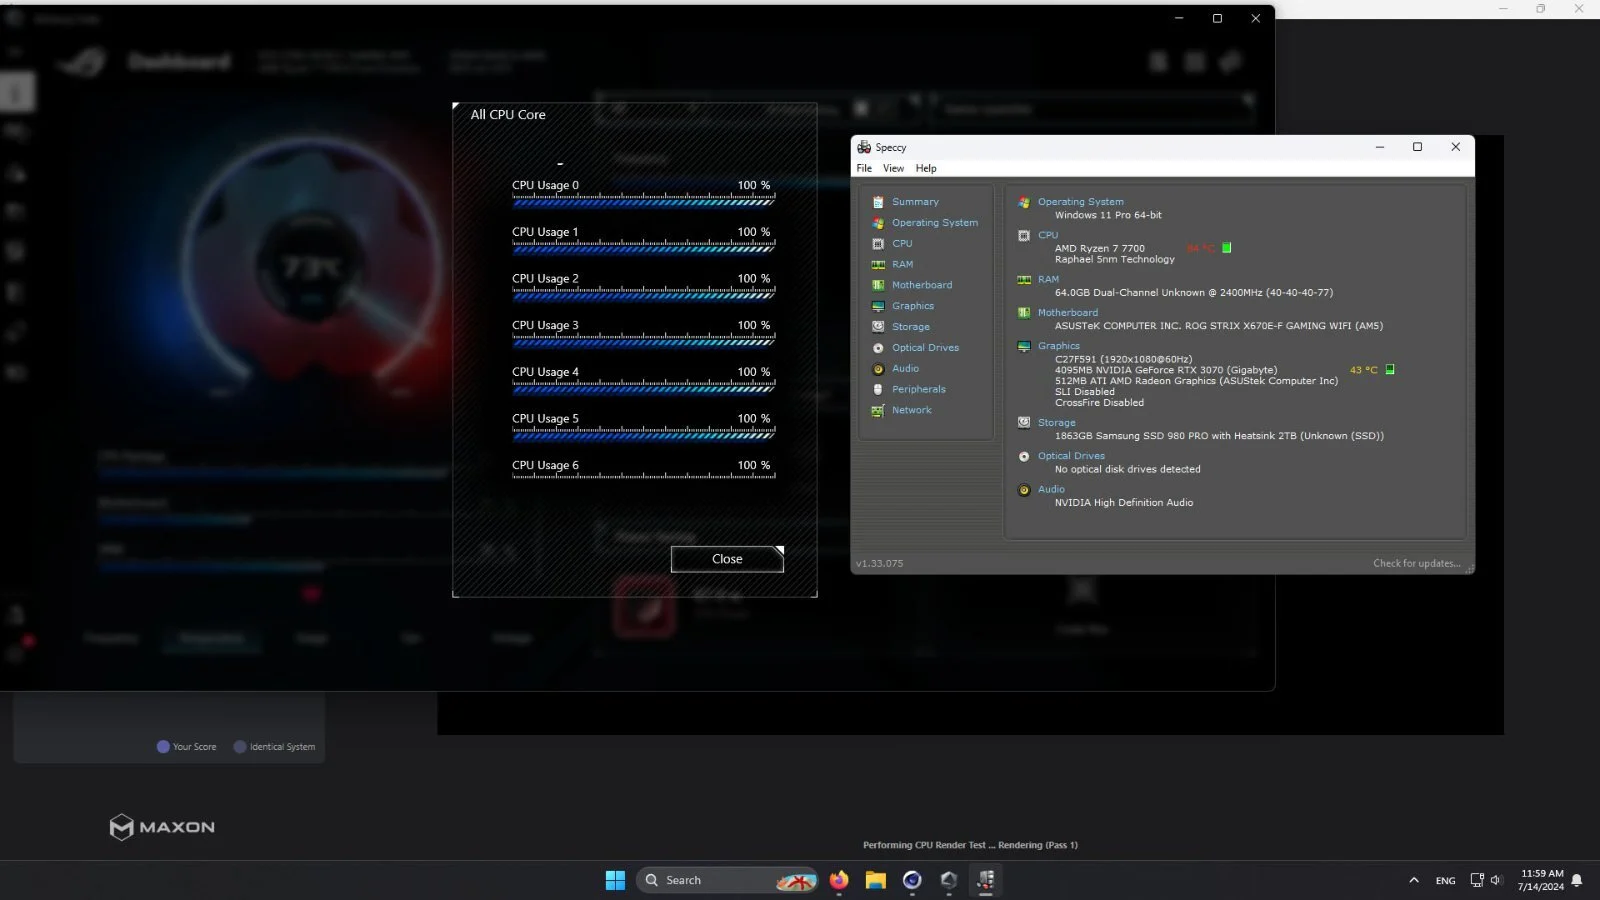Open File Explorer from the taskbar
1600x900 pixels.
(x=876, y=880)
